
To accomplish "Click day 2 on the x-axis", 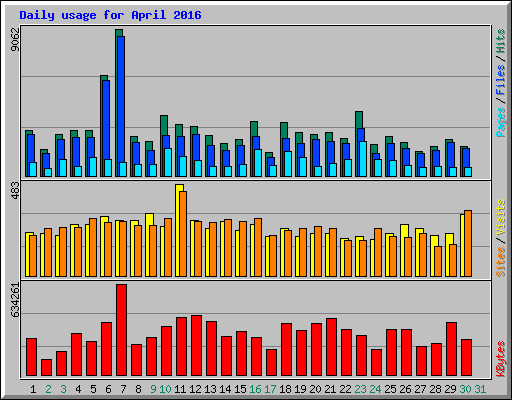I will pos(48,389).
